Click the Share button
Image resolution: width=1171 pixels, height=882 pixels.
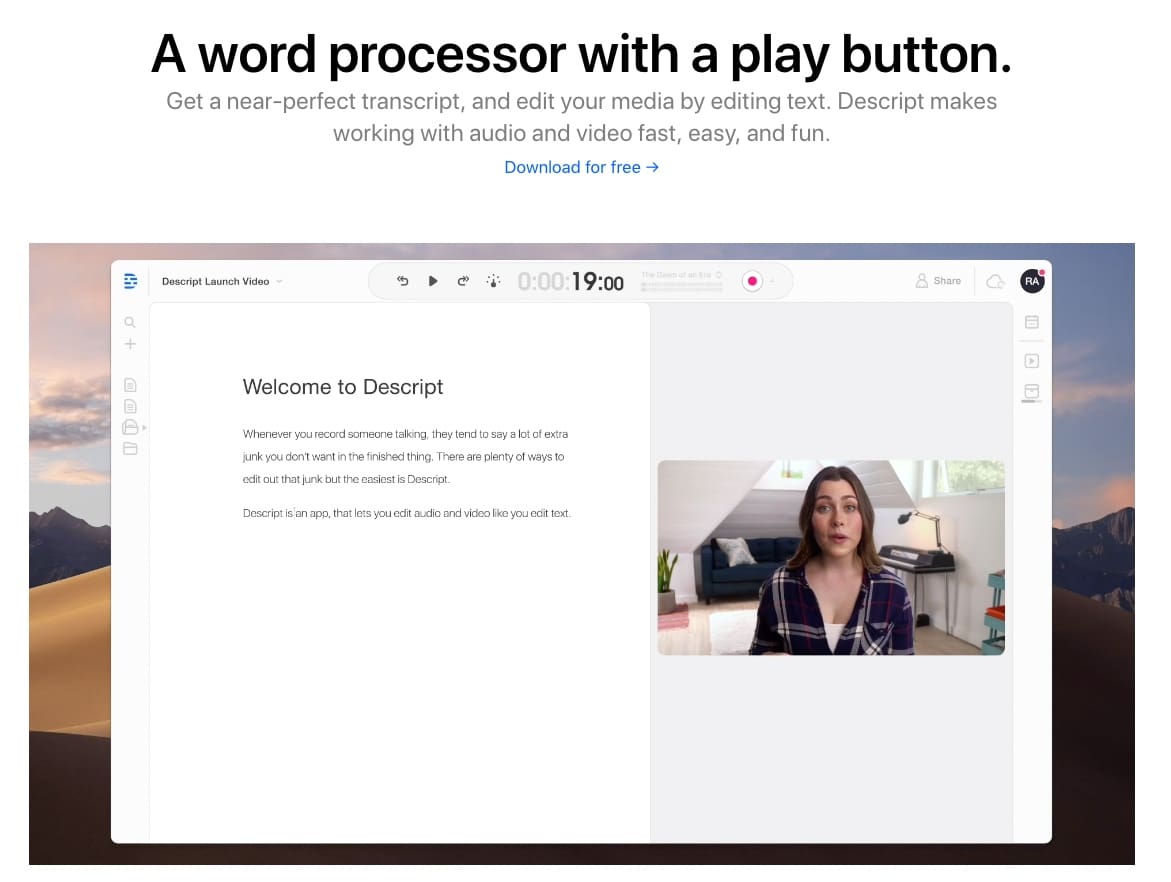coord(938,281)
